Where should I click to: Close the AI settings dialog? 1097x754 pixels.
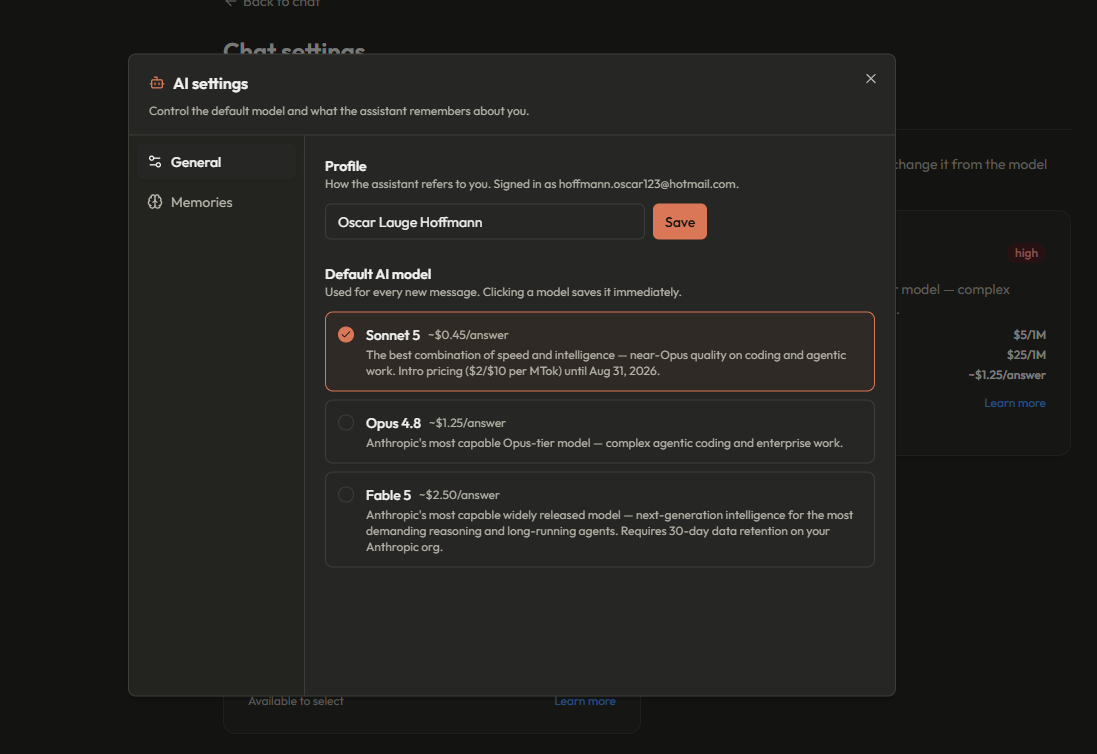click(870, 78)
